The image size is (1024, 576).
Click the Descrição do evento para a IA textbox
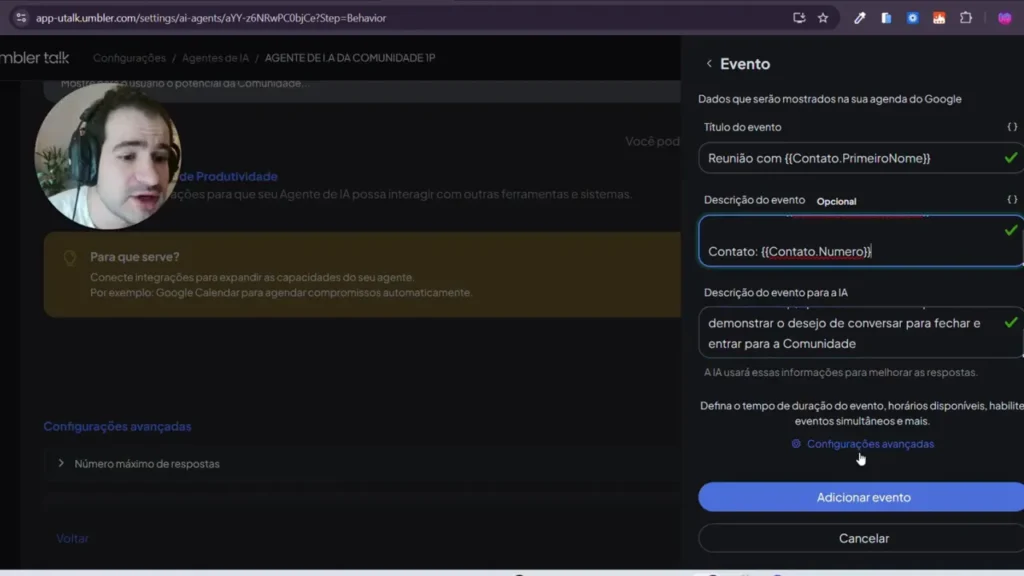point(850,333)
